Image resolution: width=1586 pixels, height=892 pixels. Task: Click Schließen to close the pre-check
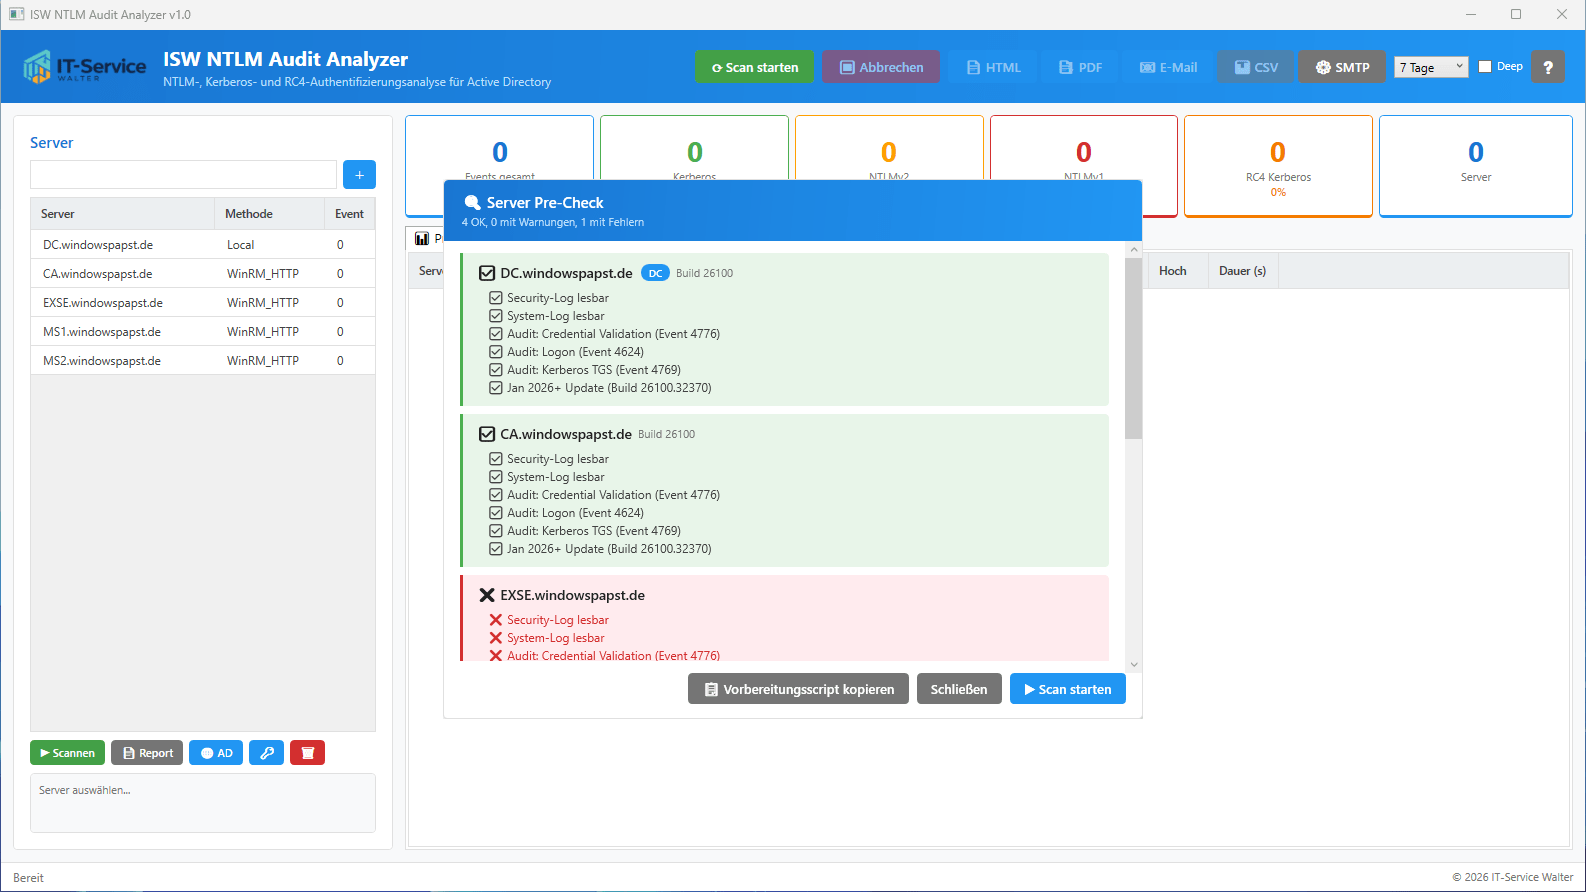959,689
